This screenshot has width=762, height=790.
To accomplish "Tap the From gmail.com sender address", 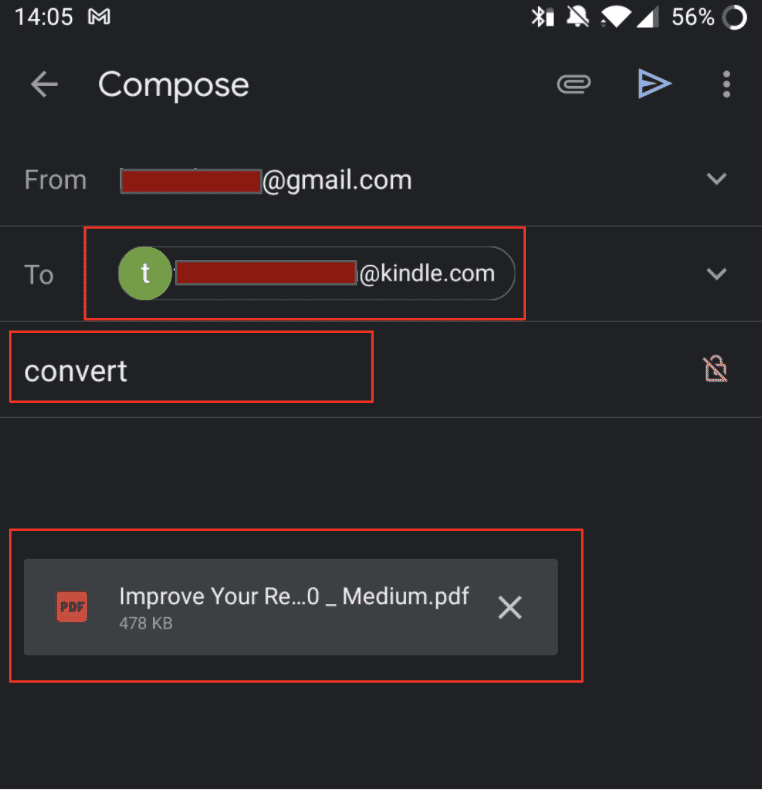I will (x=266, y=180).
